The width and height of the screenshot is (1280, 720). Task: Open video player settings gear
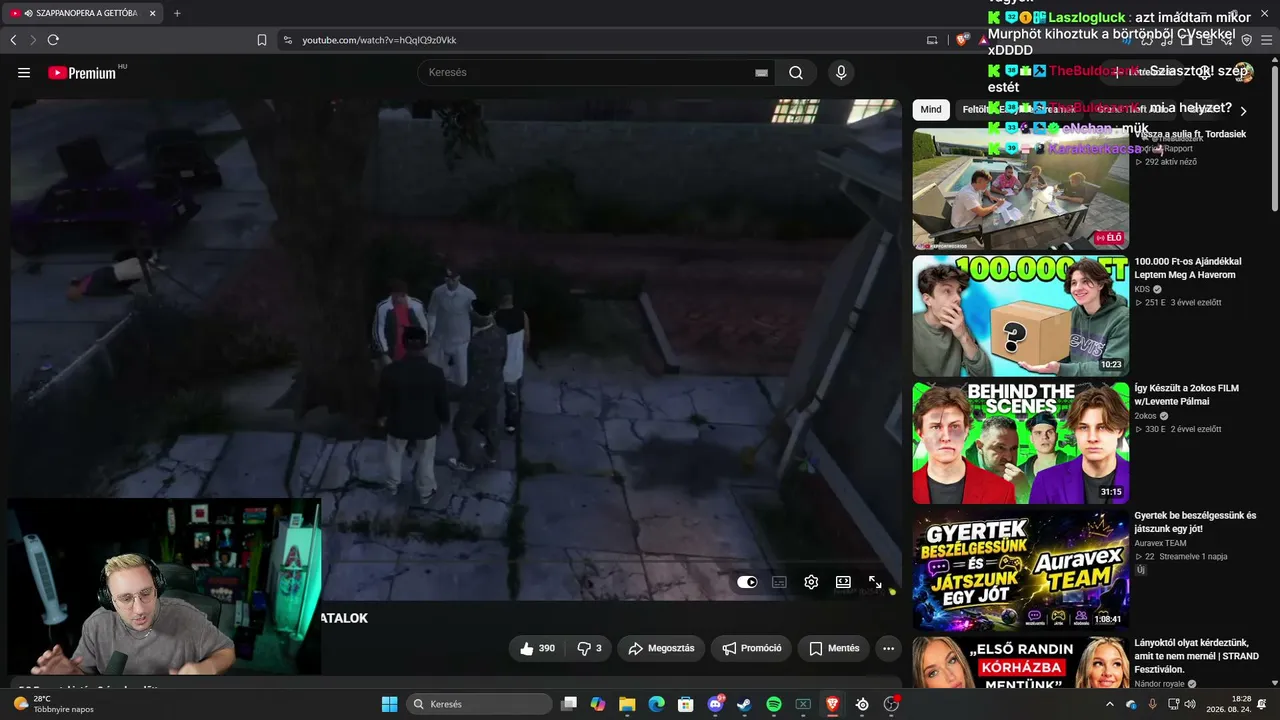point(811,582)
